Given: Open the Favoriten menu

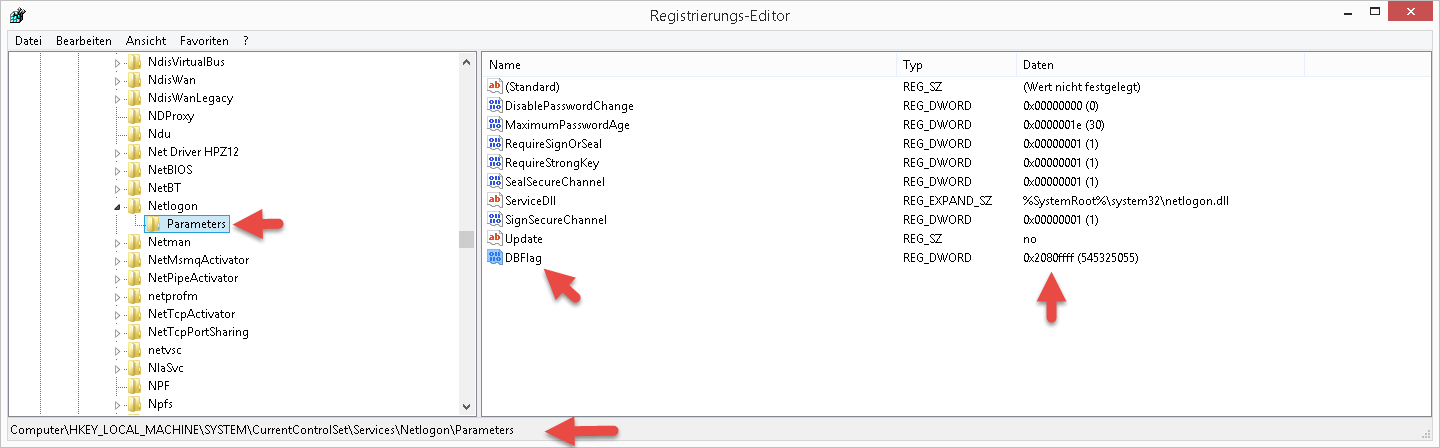Looking at the screenshot, I should (x=204, y=41).
